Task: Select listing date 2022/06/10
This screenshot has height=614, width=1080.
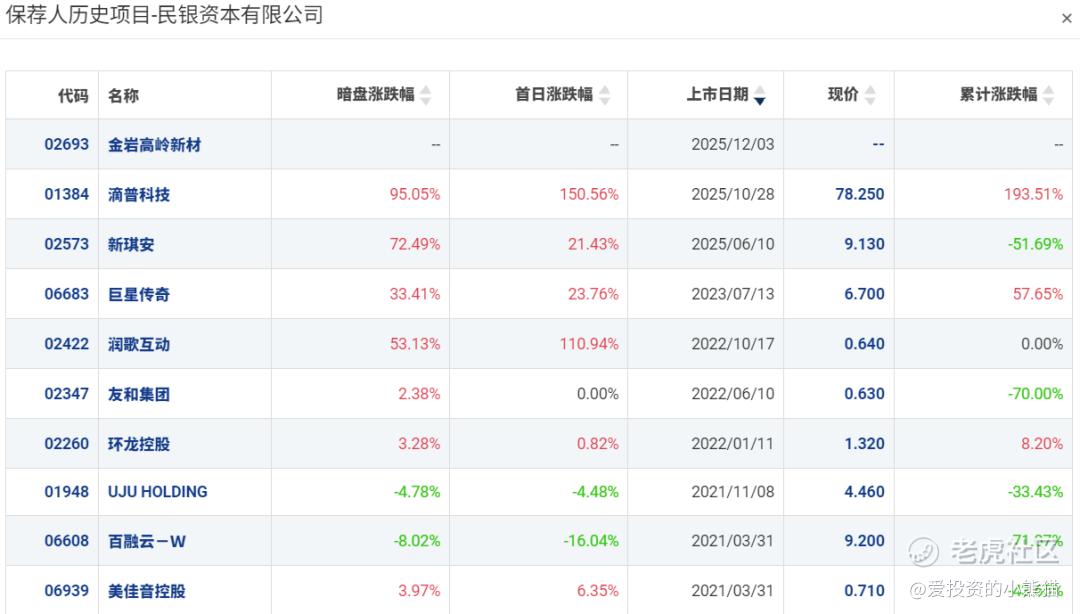Action: 733,393
